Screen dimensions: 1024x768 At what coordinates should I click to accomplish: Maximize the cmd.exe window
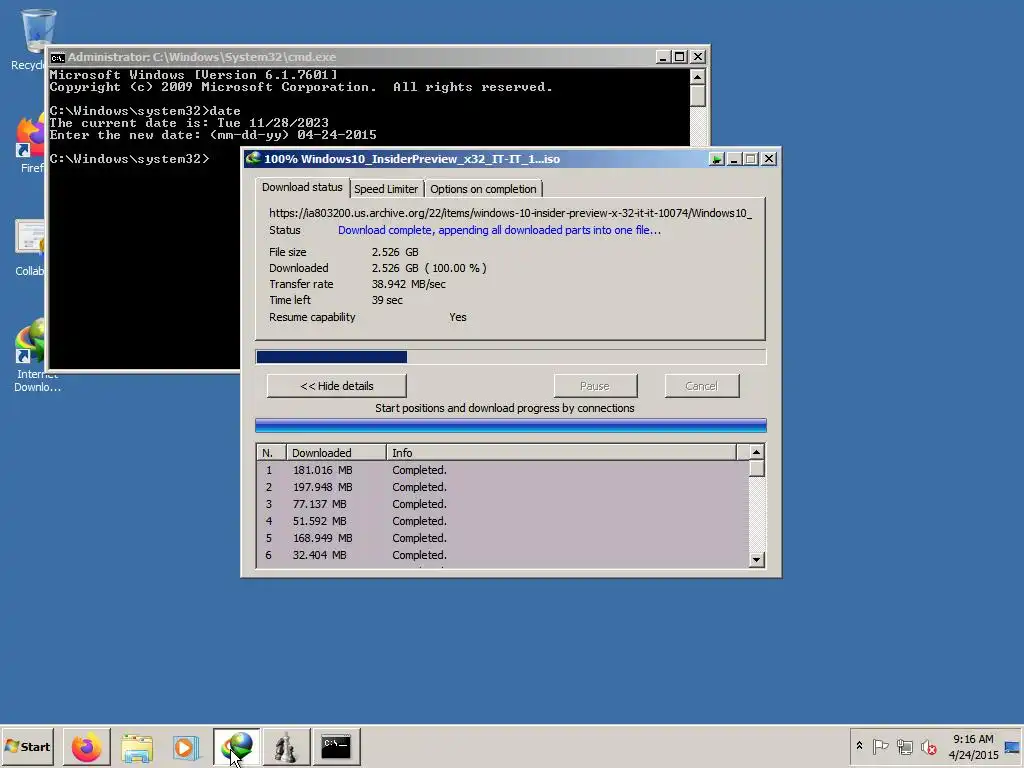tap(680, 57)
